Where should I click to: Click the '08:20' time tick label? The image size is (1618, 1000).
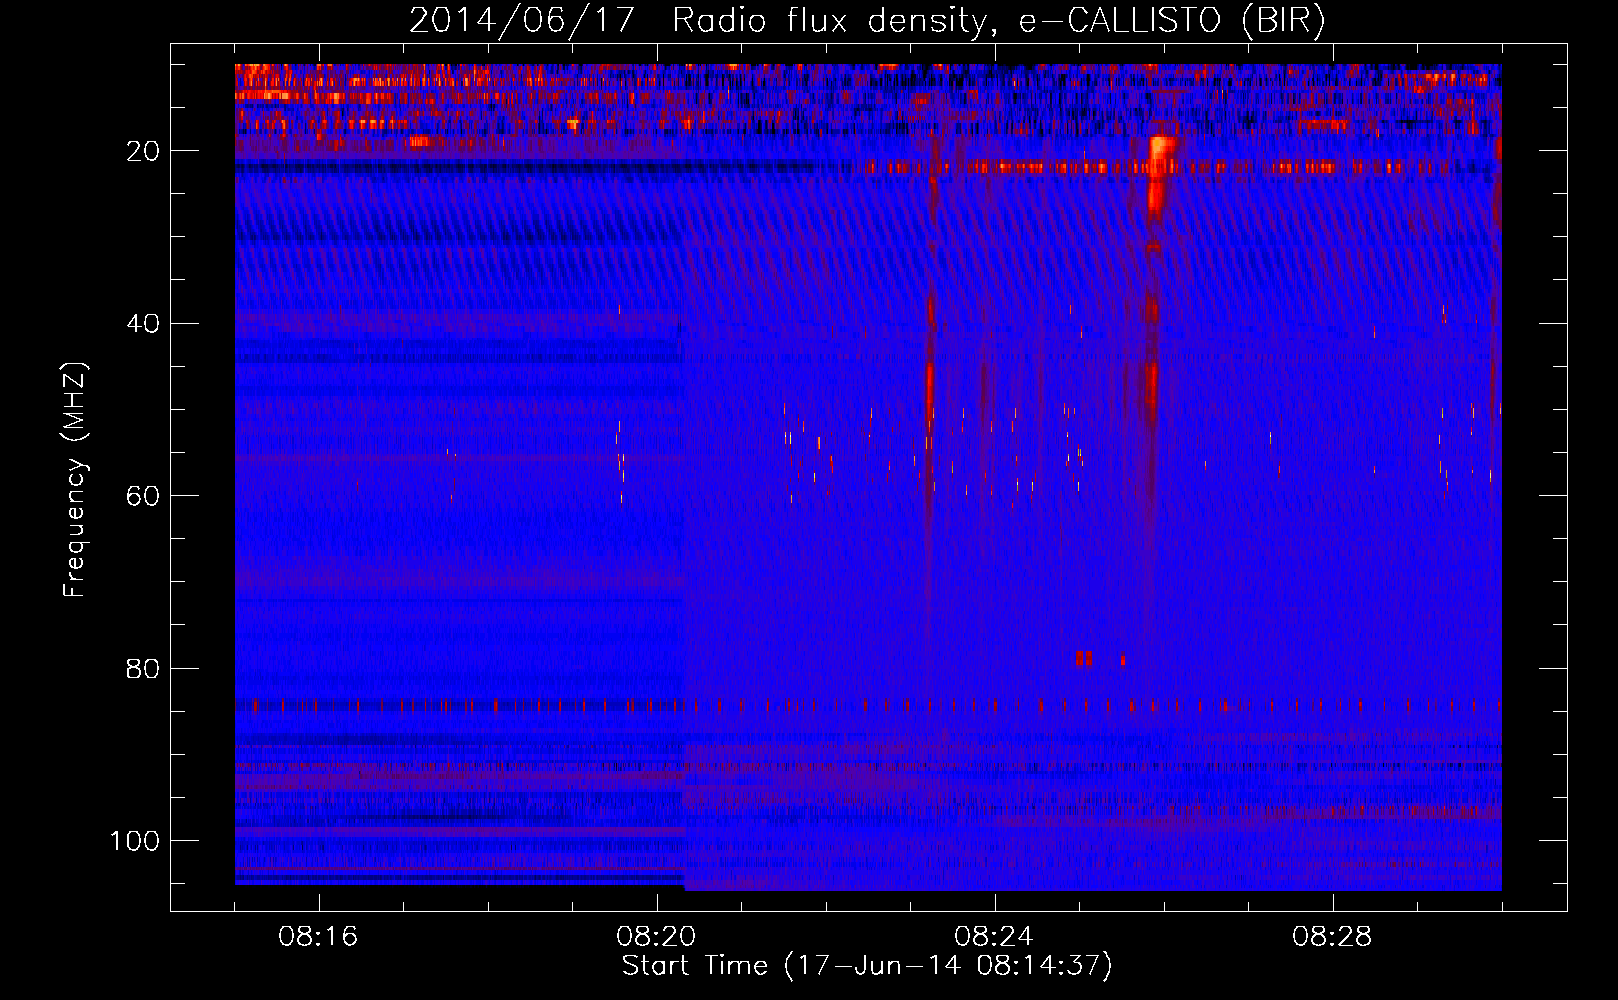point(656,937)
